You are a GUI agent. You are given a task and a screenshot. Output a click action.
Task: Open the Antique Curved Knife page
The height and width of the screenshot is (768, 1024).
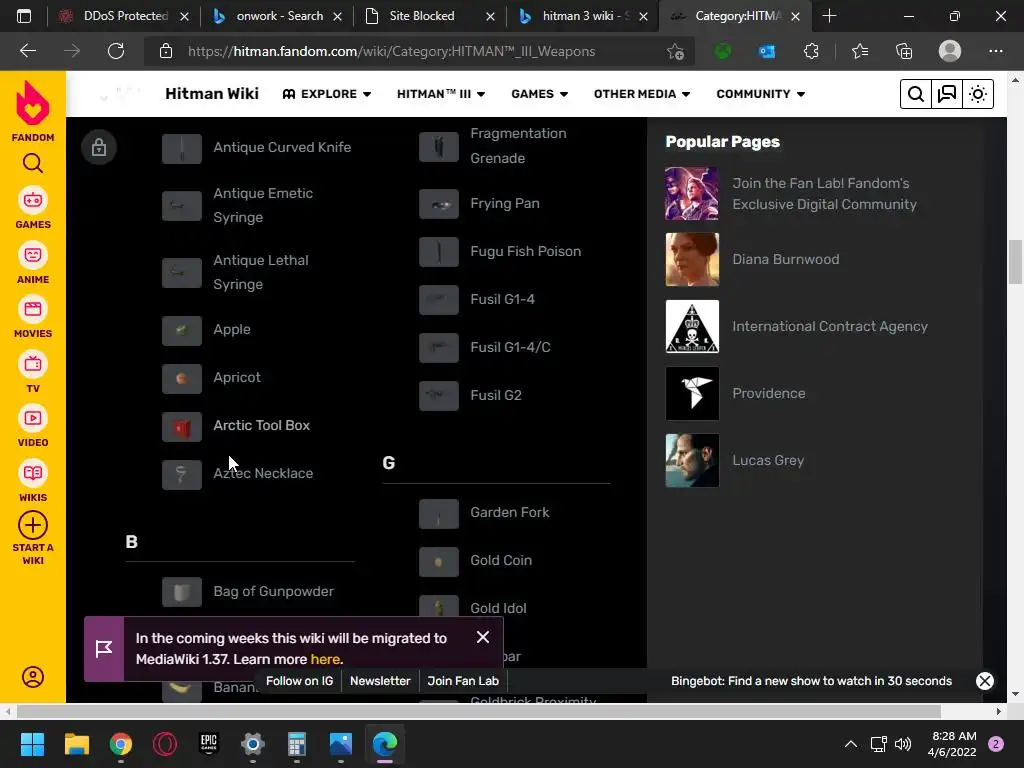282,147
